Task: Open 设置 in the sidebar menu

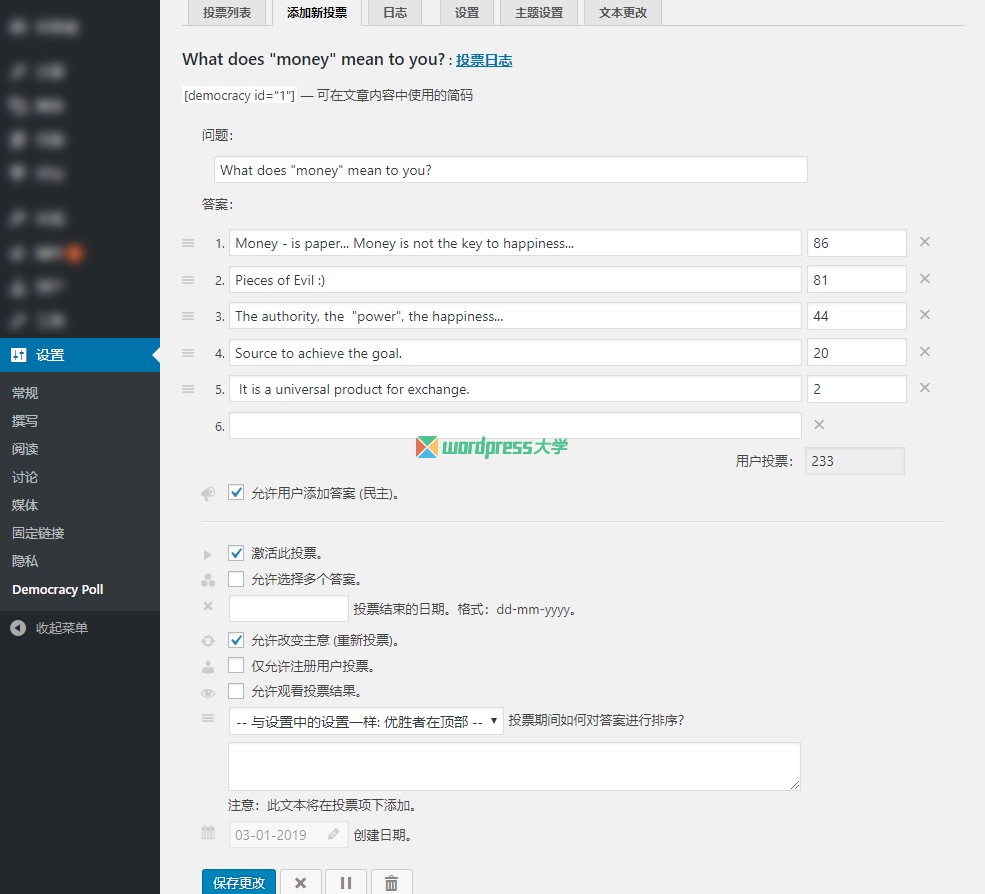Action: [x=80, y=355]
